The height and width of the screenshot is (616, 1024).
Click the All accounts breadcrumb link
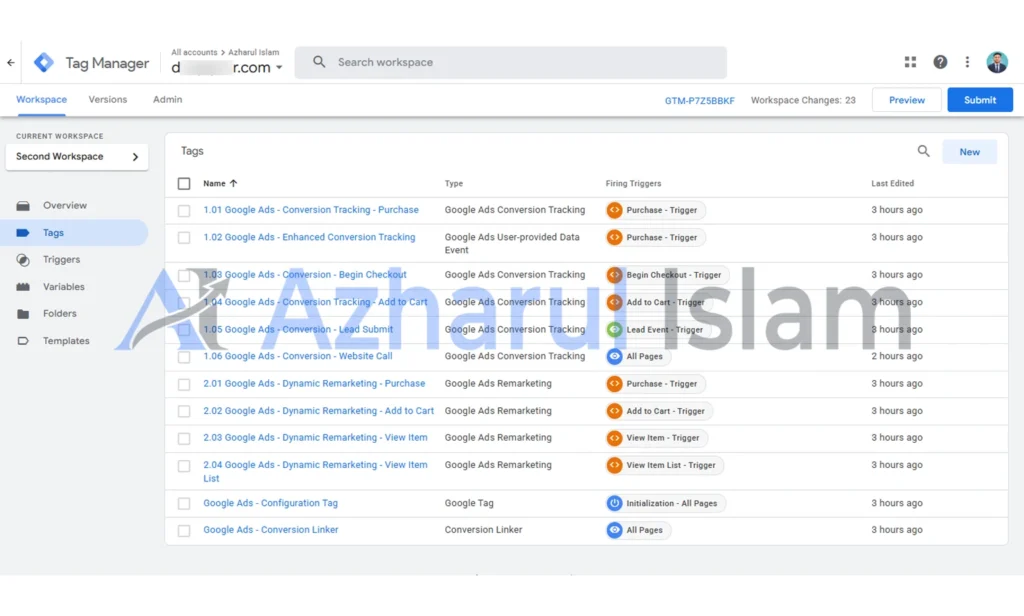click(194, 52)
